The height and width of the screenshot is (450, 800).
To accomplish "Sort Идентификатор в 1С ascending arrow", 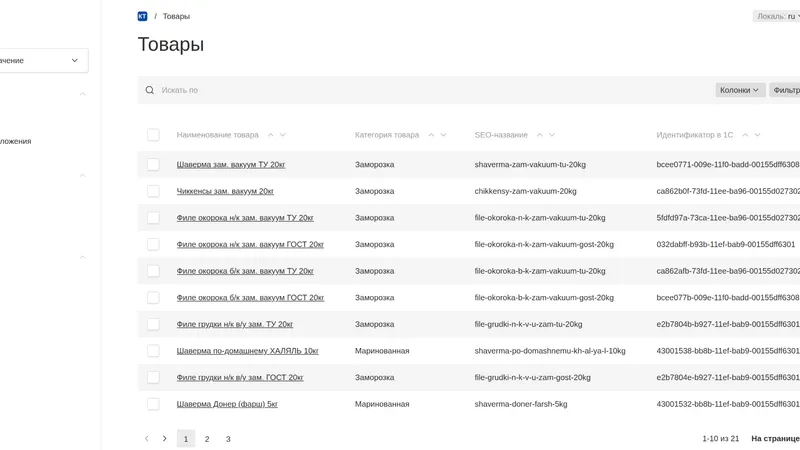I will pyautogui.click(x=745, y=135).
